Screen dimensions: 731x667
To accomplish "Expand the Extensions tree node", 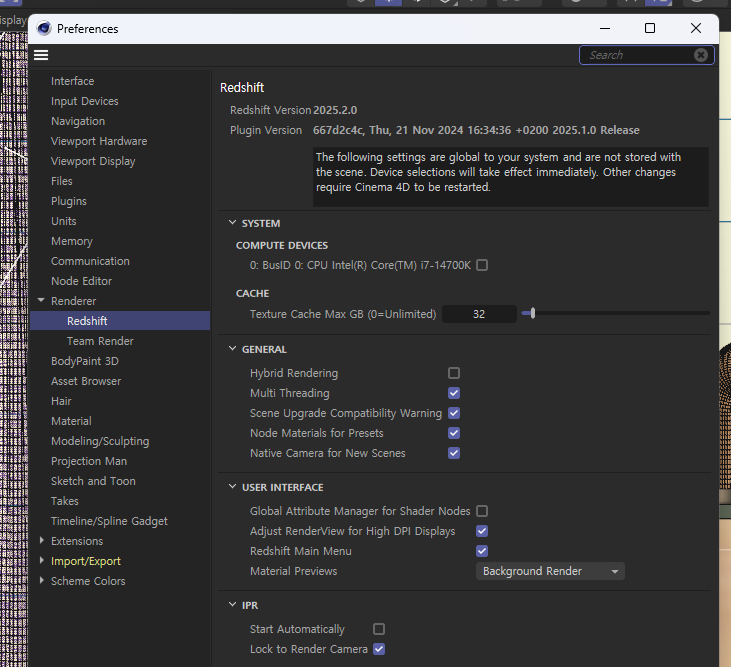I will coord(41,541).
